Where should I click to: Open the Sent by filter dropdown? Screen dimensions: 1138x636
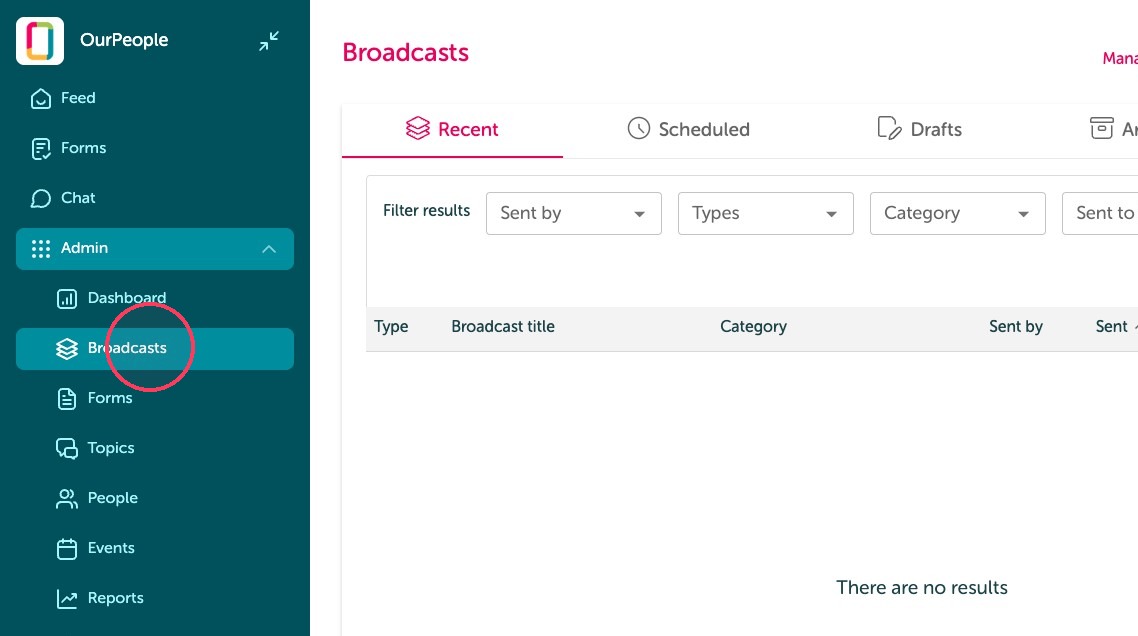tap(573, 213)
